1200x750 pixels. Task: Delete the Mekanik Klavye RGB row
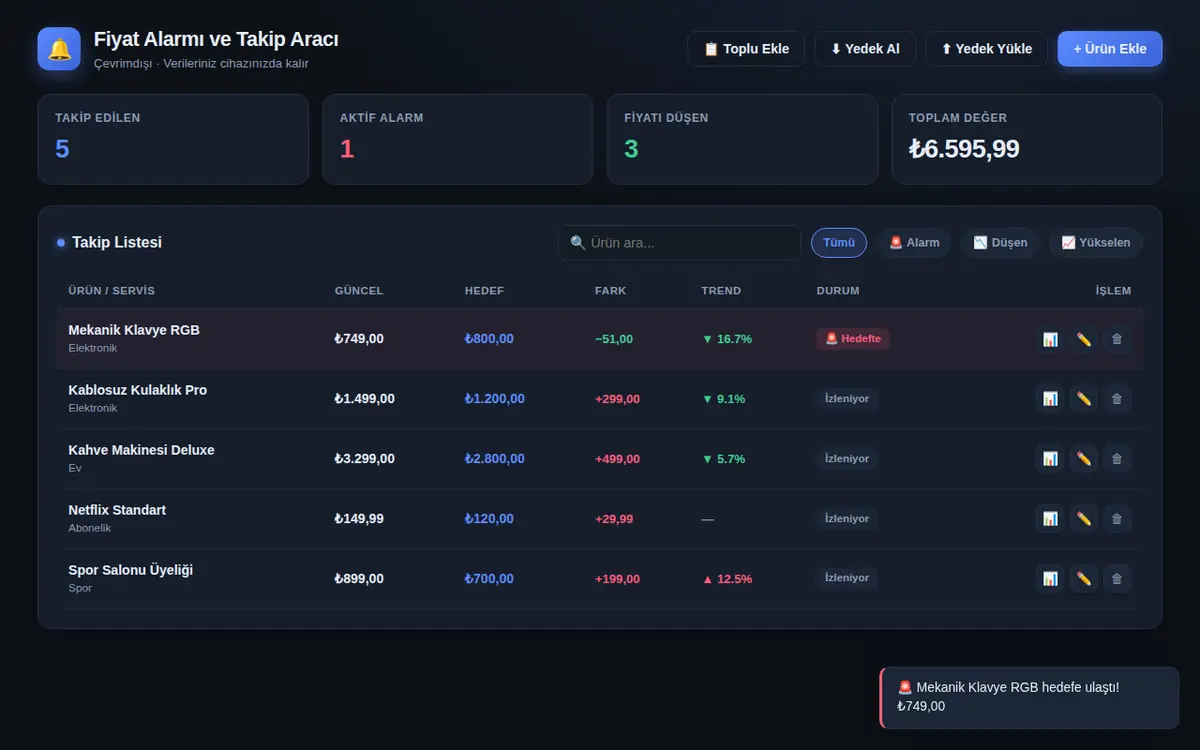click(1117, 339)
